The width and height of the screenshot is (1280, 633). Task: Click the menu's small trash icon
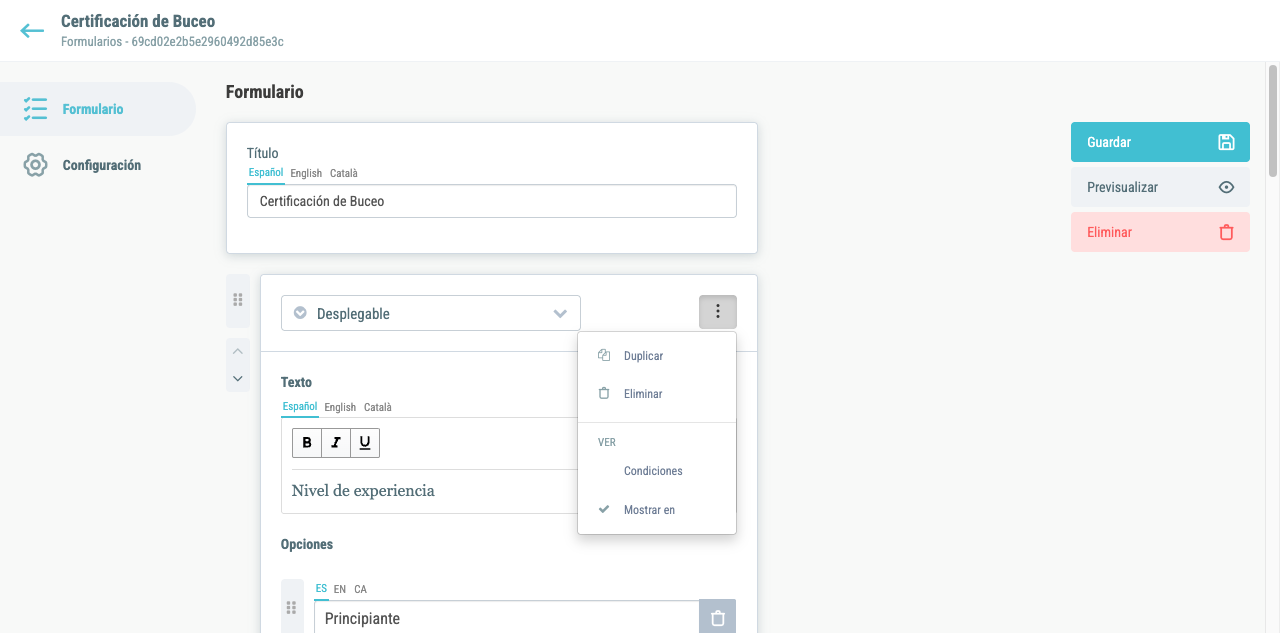tap(604, 394)
